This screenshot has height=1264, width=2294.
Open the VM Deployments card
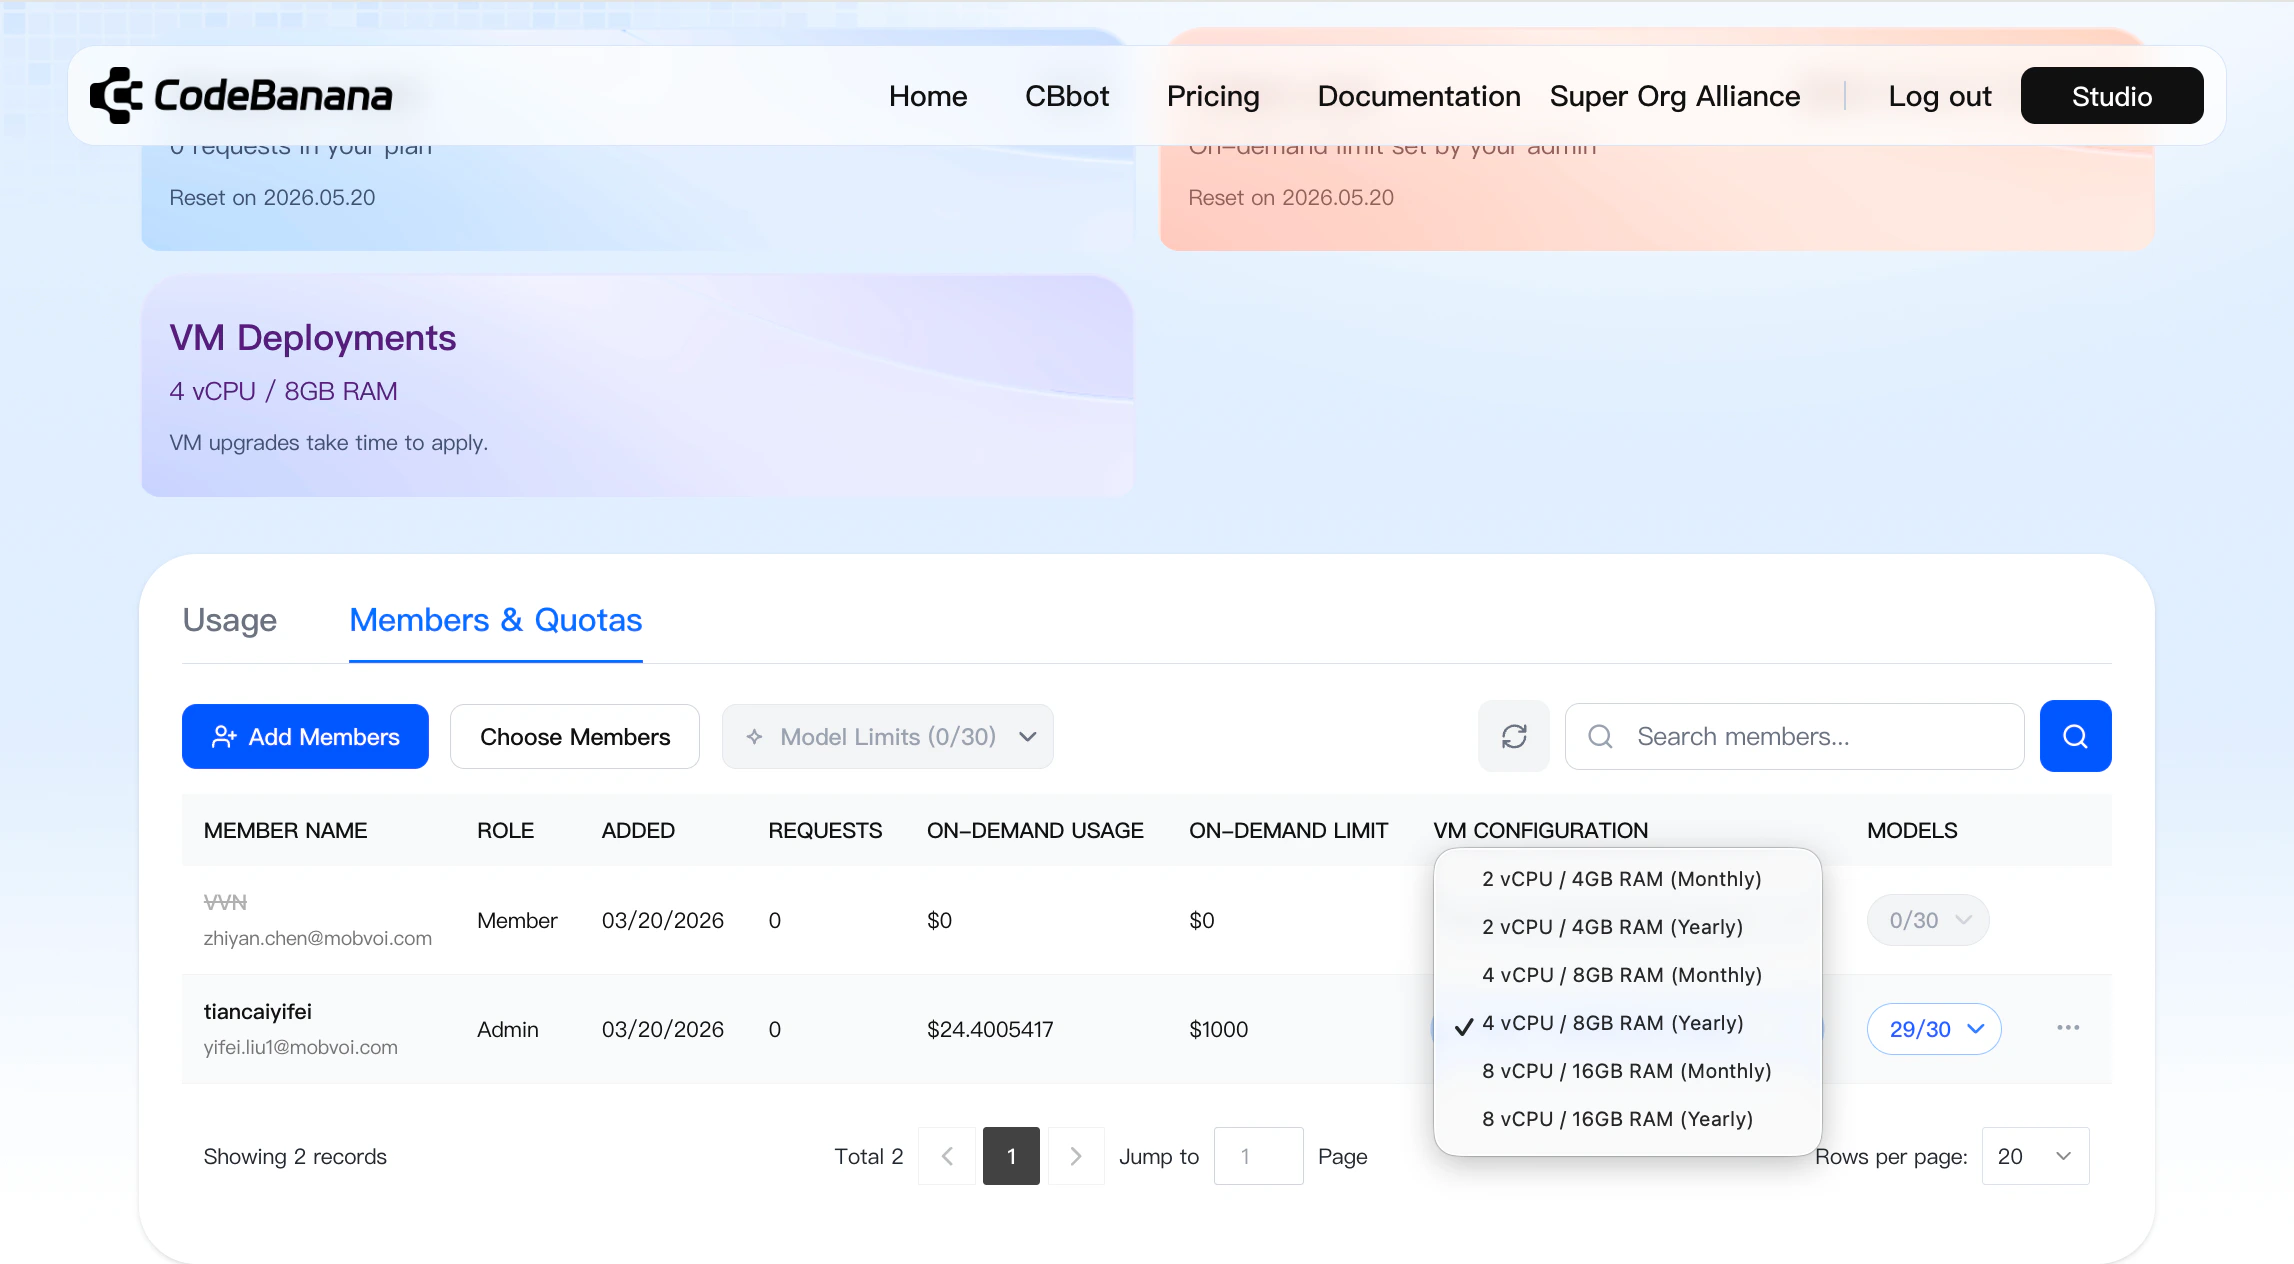point(637,386)
